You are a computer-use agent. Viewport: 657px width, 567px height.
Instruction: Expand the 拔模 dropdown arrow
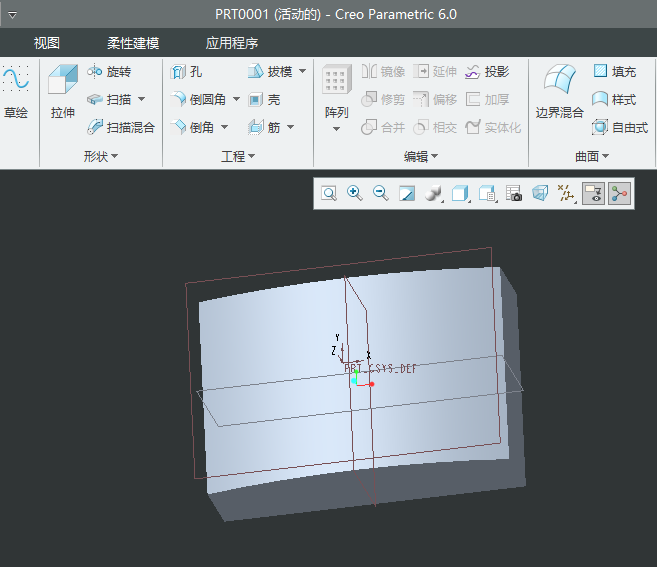pos(303,71)
